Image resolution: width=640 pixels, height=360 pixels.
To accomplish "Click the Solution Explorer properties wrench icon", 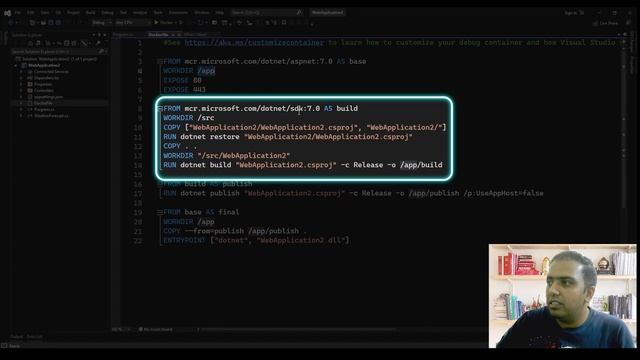I will (x=98, y=43).
